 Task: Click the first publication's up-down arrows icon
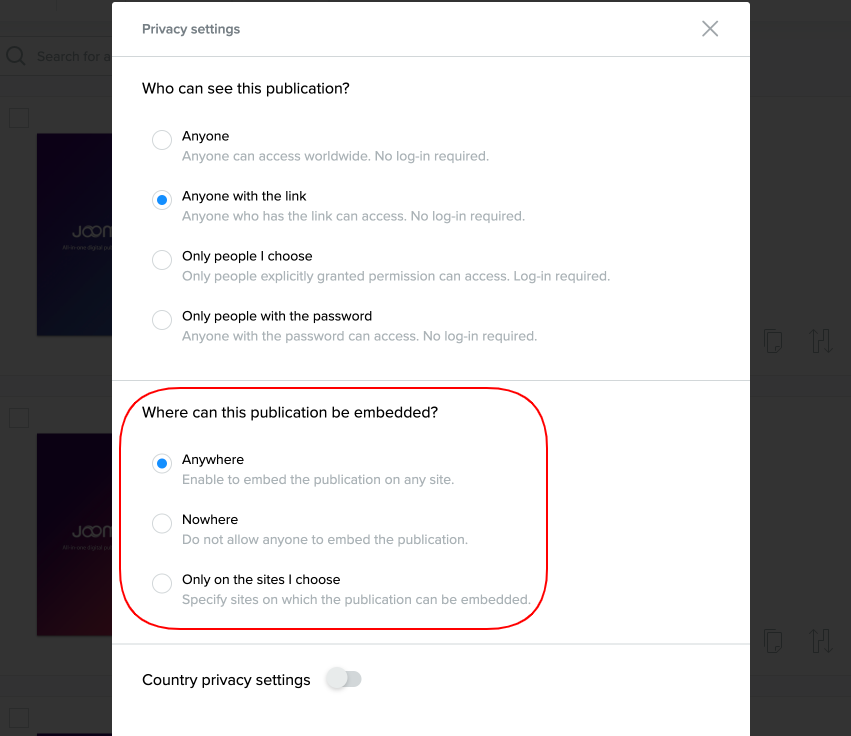point(821,340)
